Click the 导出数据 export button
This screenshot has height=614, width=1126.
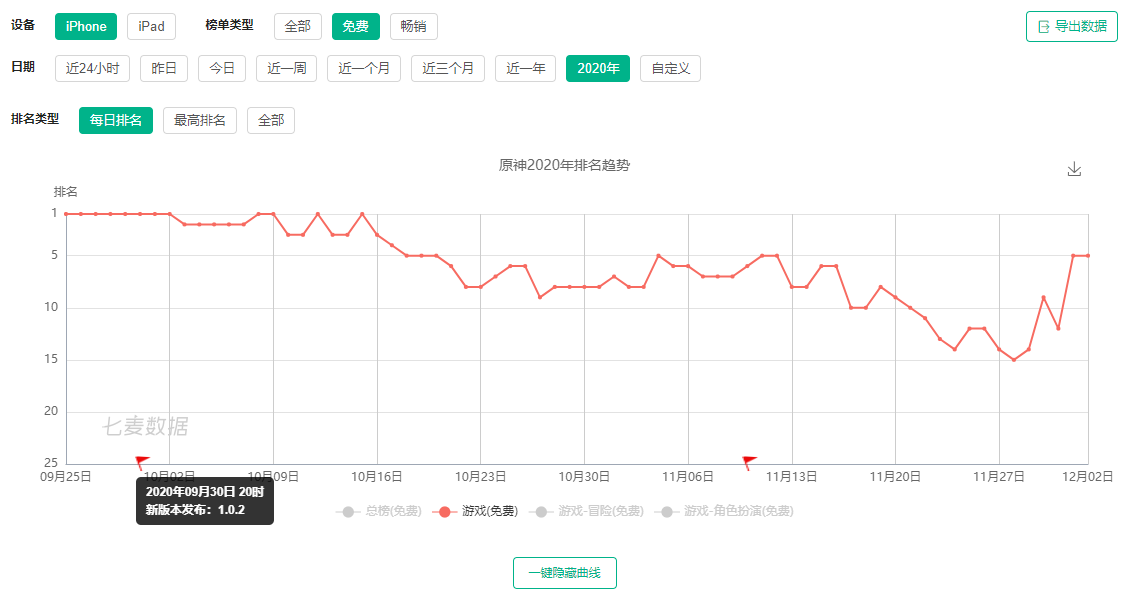coord(1071,27)
